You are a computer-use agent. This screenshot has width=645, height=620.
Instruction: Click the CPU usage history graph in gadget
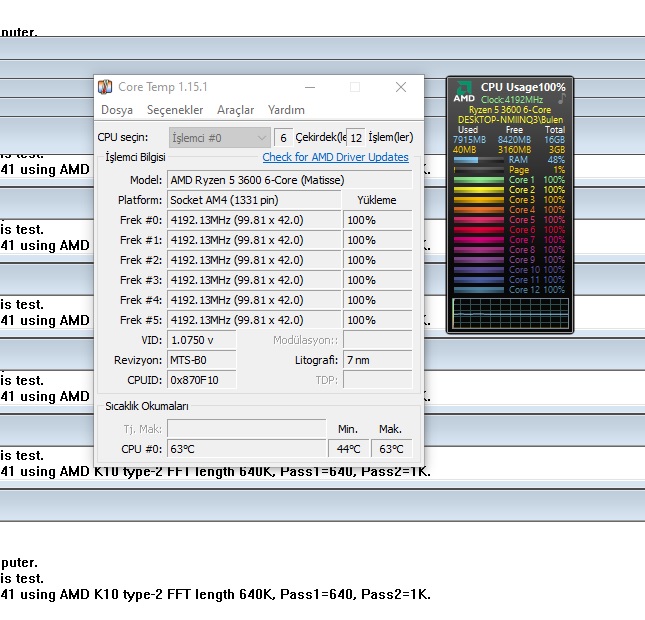510,313
